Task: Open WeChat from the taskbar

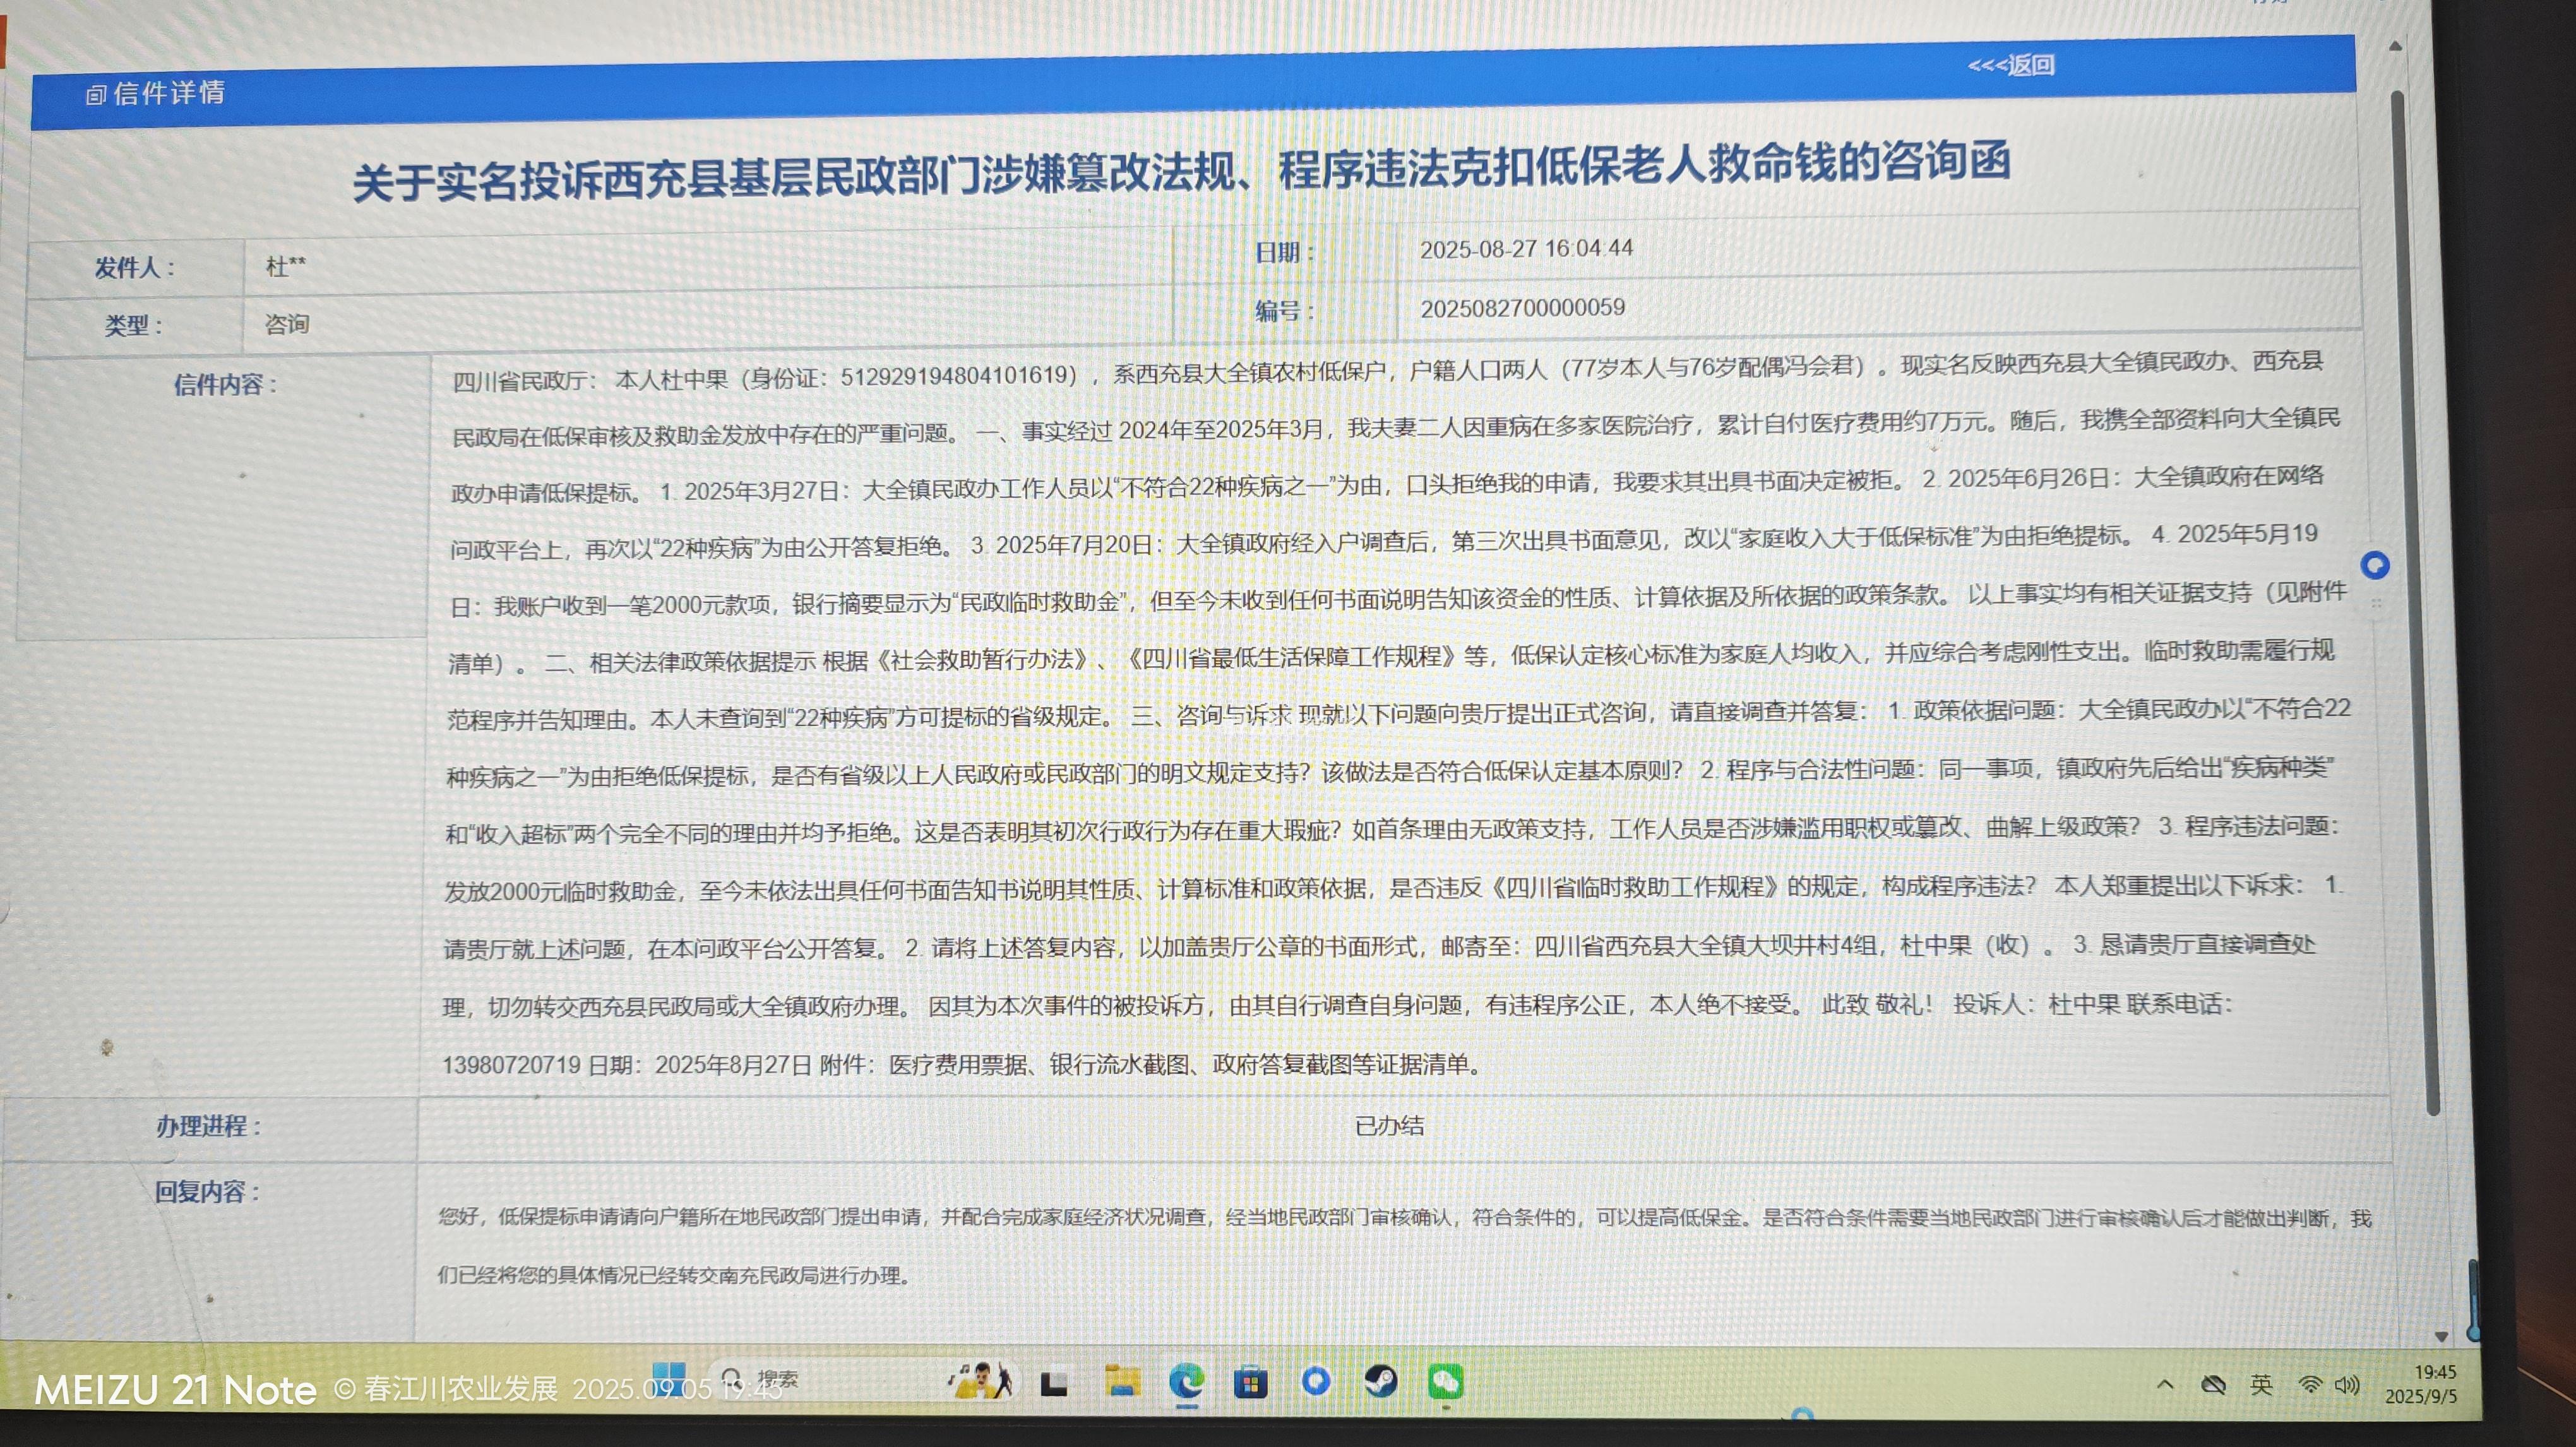Action: pyautogui.click(x=1446, y=1382)
